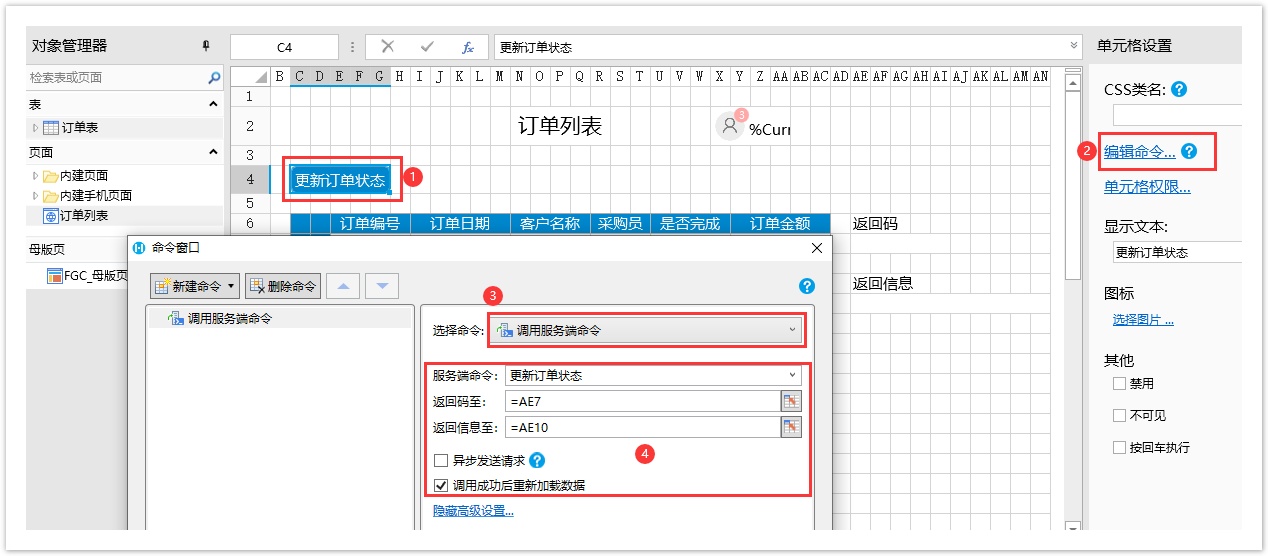Open the 服务端命令 dropdown

[x=653, y=376]
